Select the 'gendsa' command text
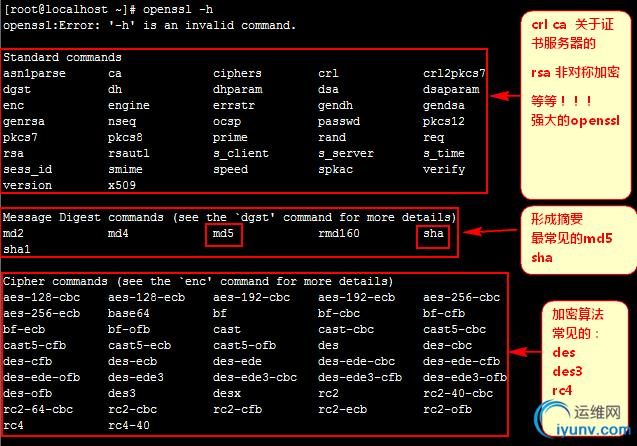This screenshot has width=637, height=446. pyautogui.click(x=444, y=106)
